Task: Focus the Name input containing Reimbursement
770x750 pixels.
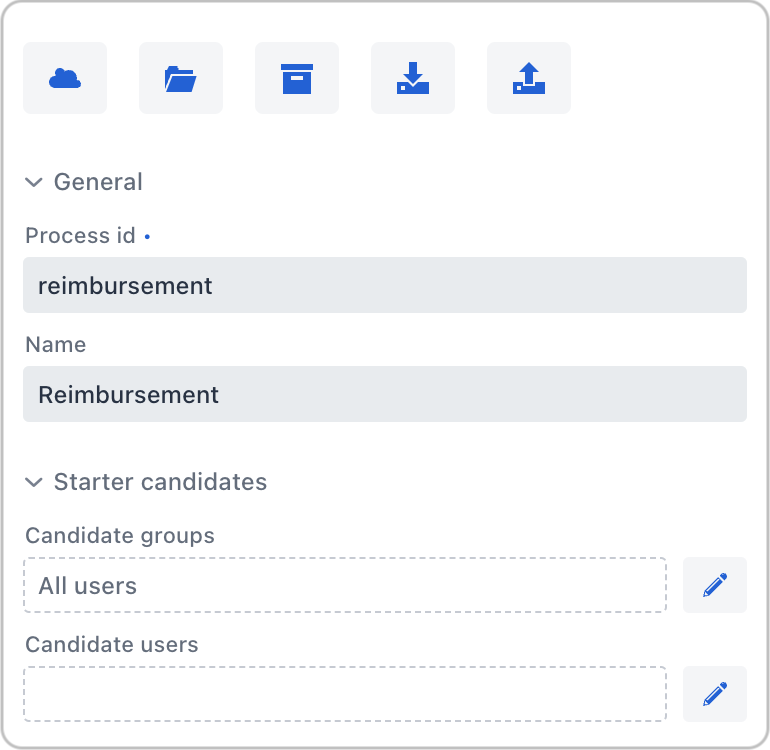Action: click(385, 394)
